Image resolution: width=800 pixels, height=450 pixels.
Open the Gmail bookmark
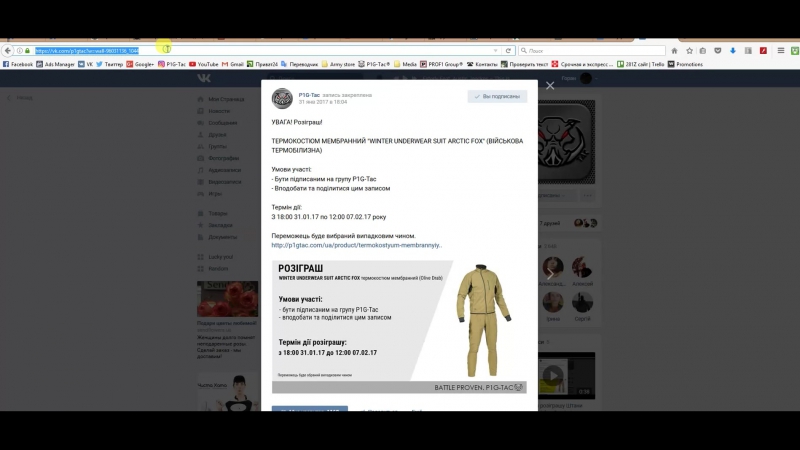233,64
